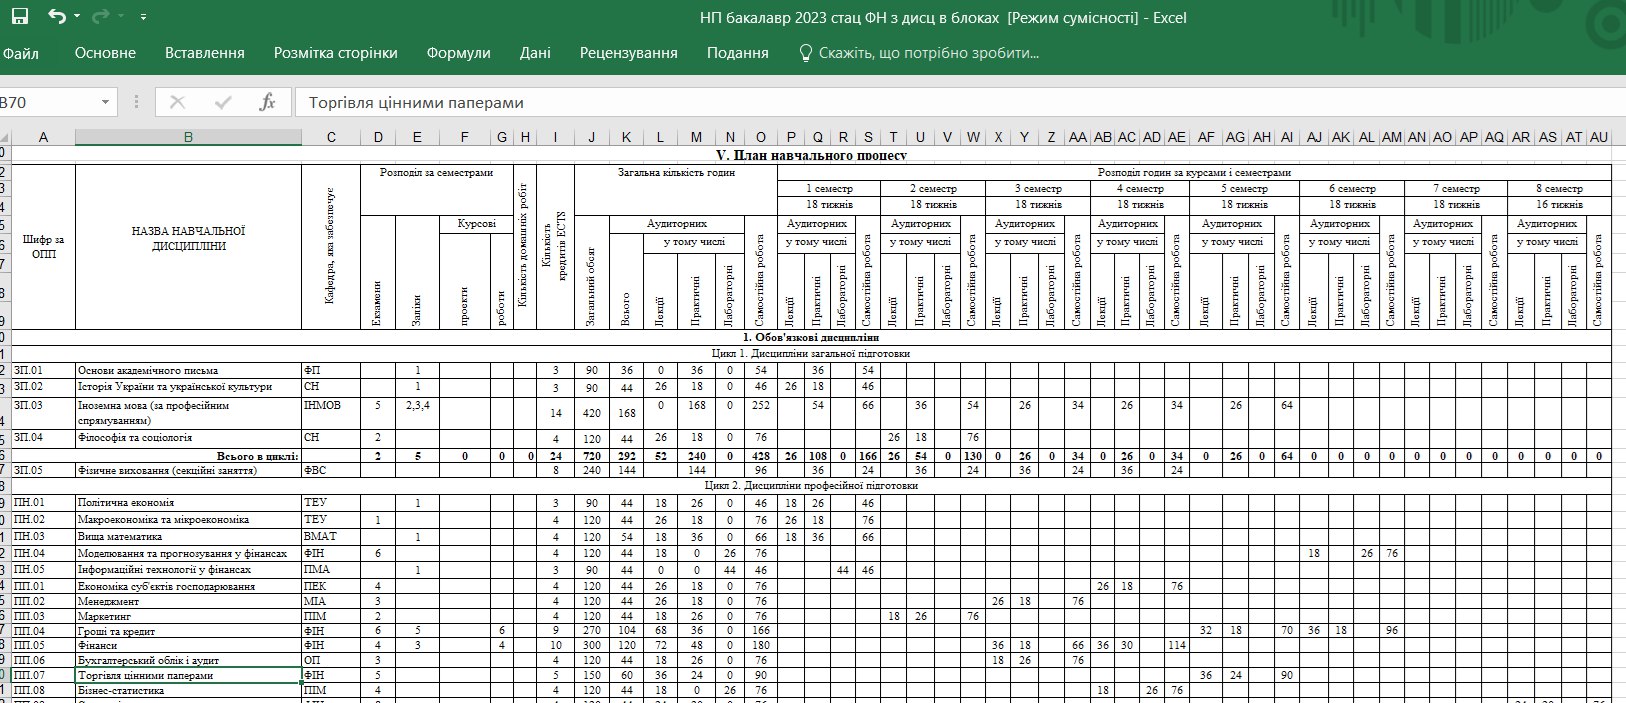Click the Save icon in quick access toolbar
The image size is (1626, 703).
tap(19, 17)
